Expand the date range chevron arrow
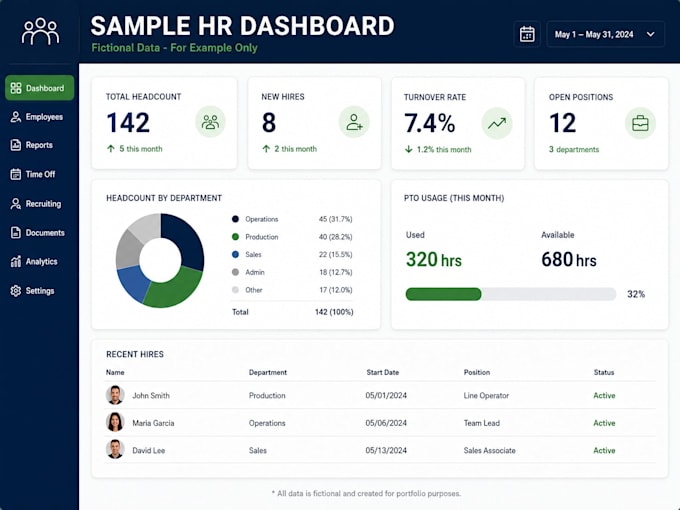 point(651,34)
